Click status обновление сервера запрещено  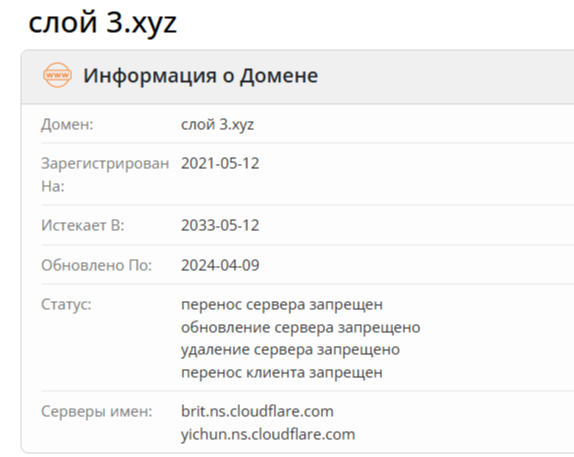[301, 327]
